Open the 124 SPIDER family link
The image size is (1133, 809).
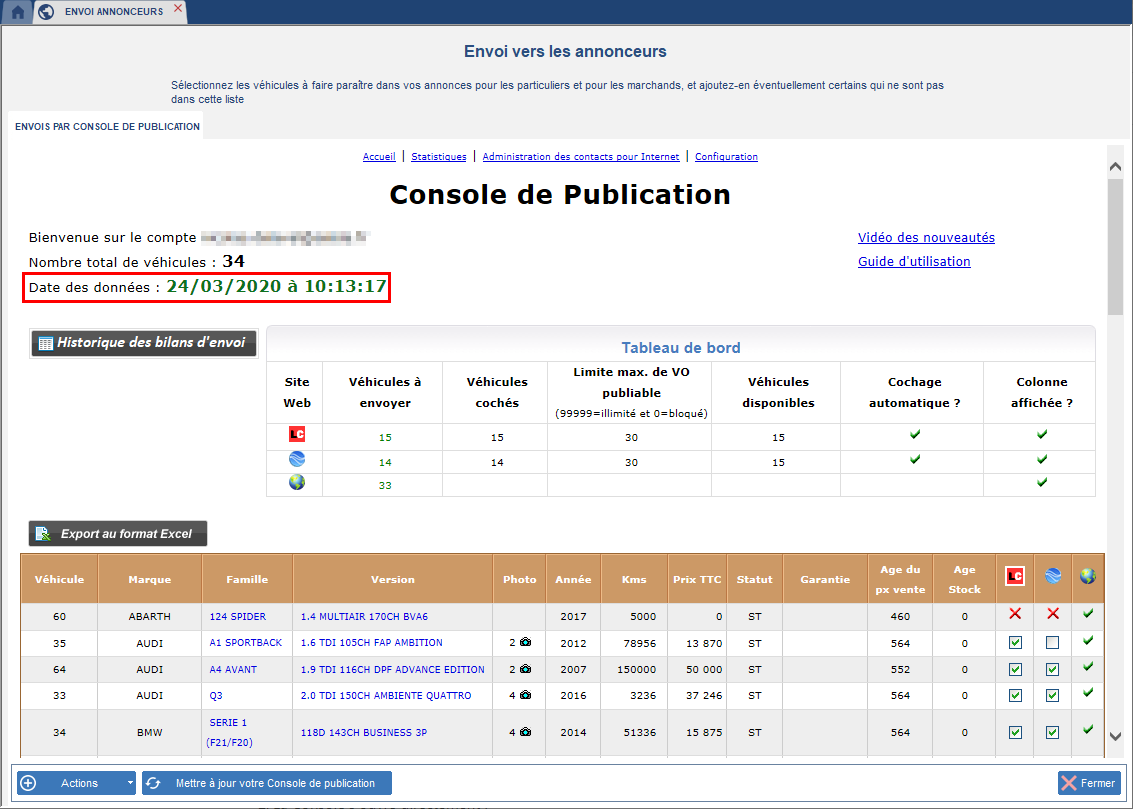pyautogui.click(x=238, y=617)
